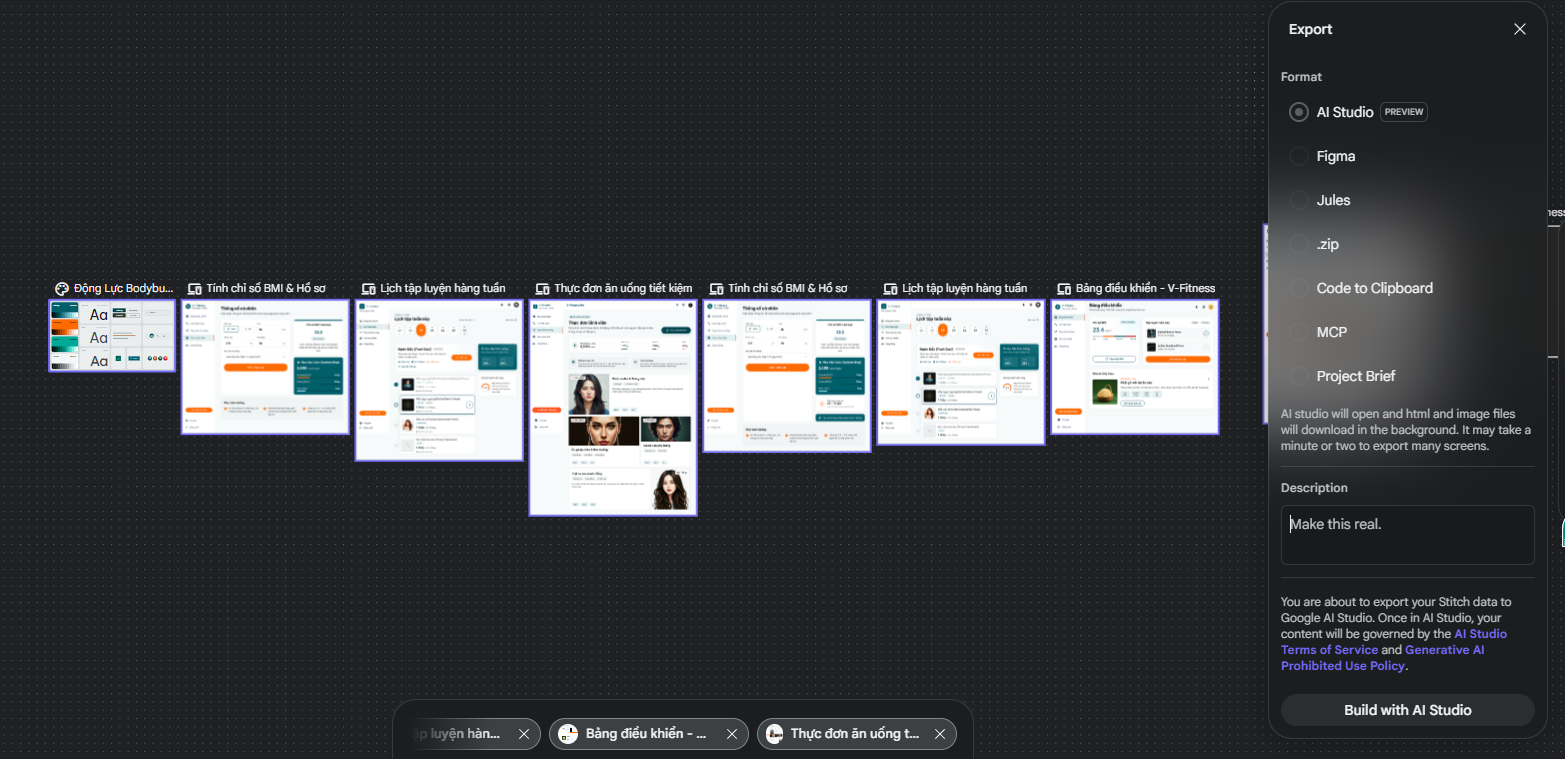Click device icon beside Bảng điều khiển - V-Fitness

coord(1064,288)
